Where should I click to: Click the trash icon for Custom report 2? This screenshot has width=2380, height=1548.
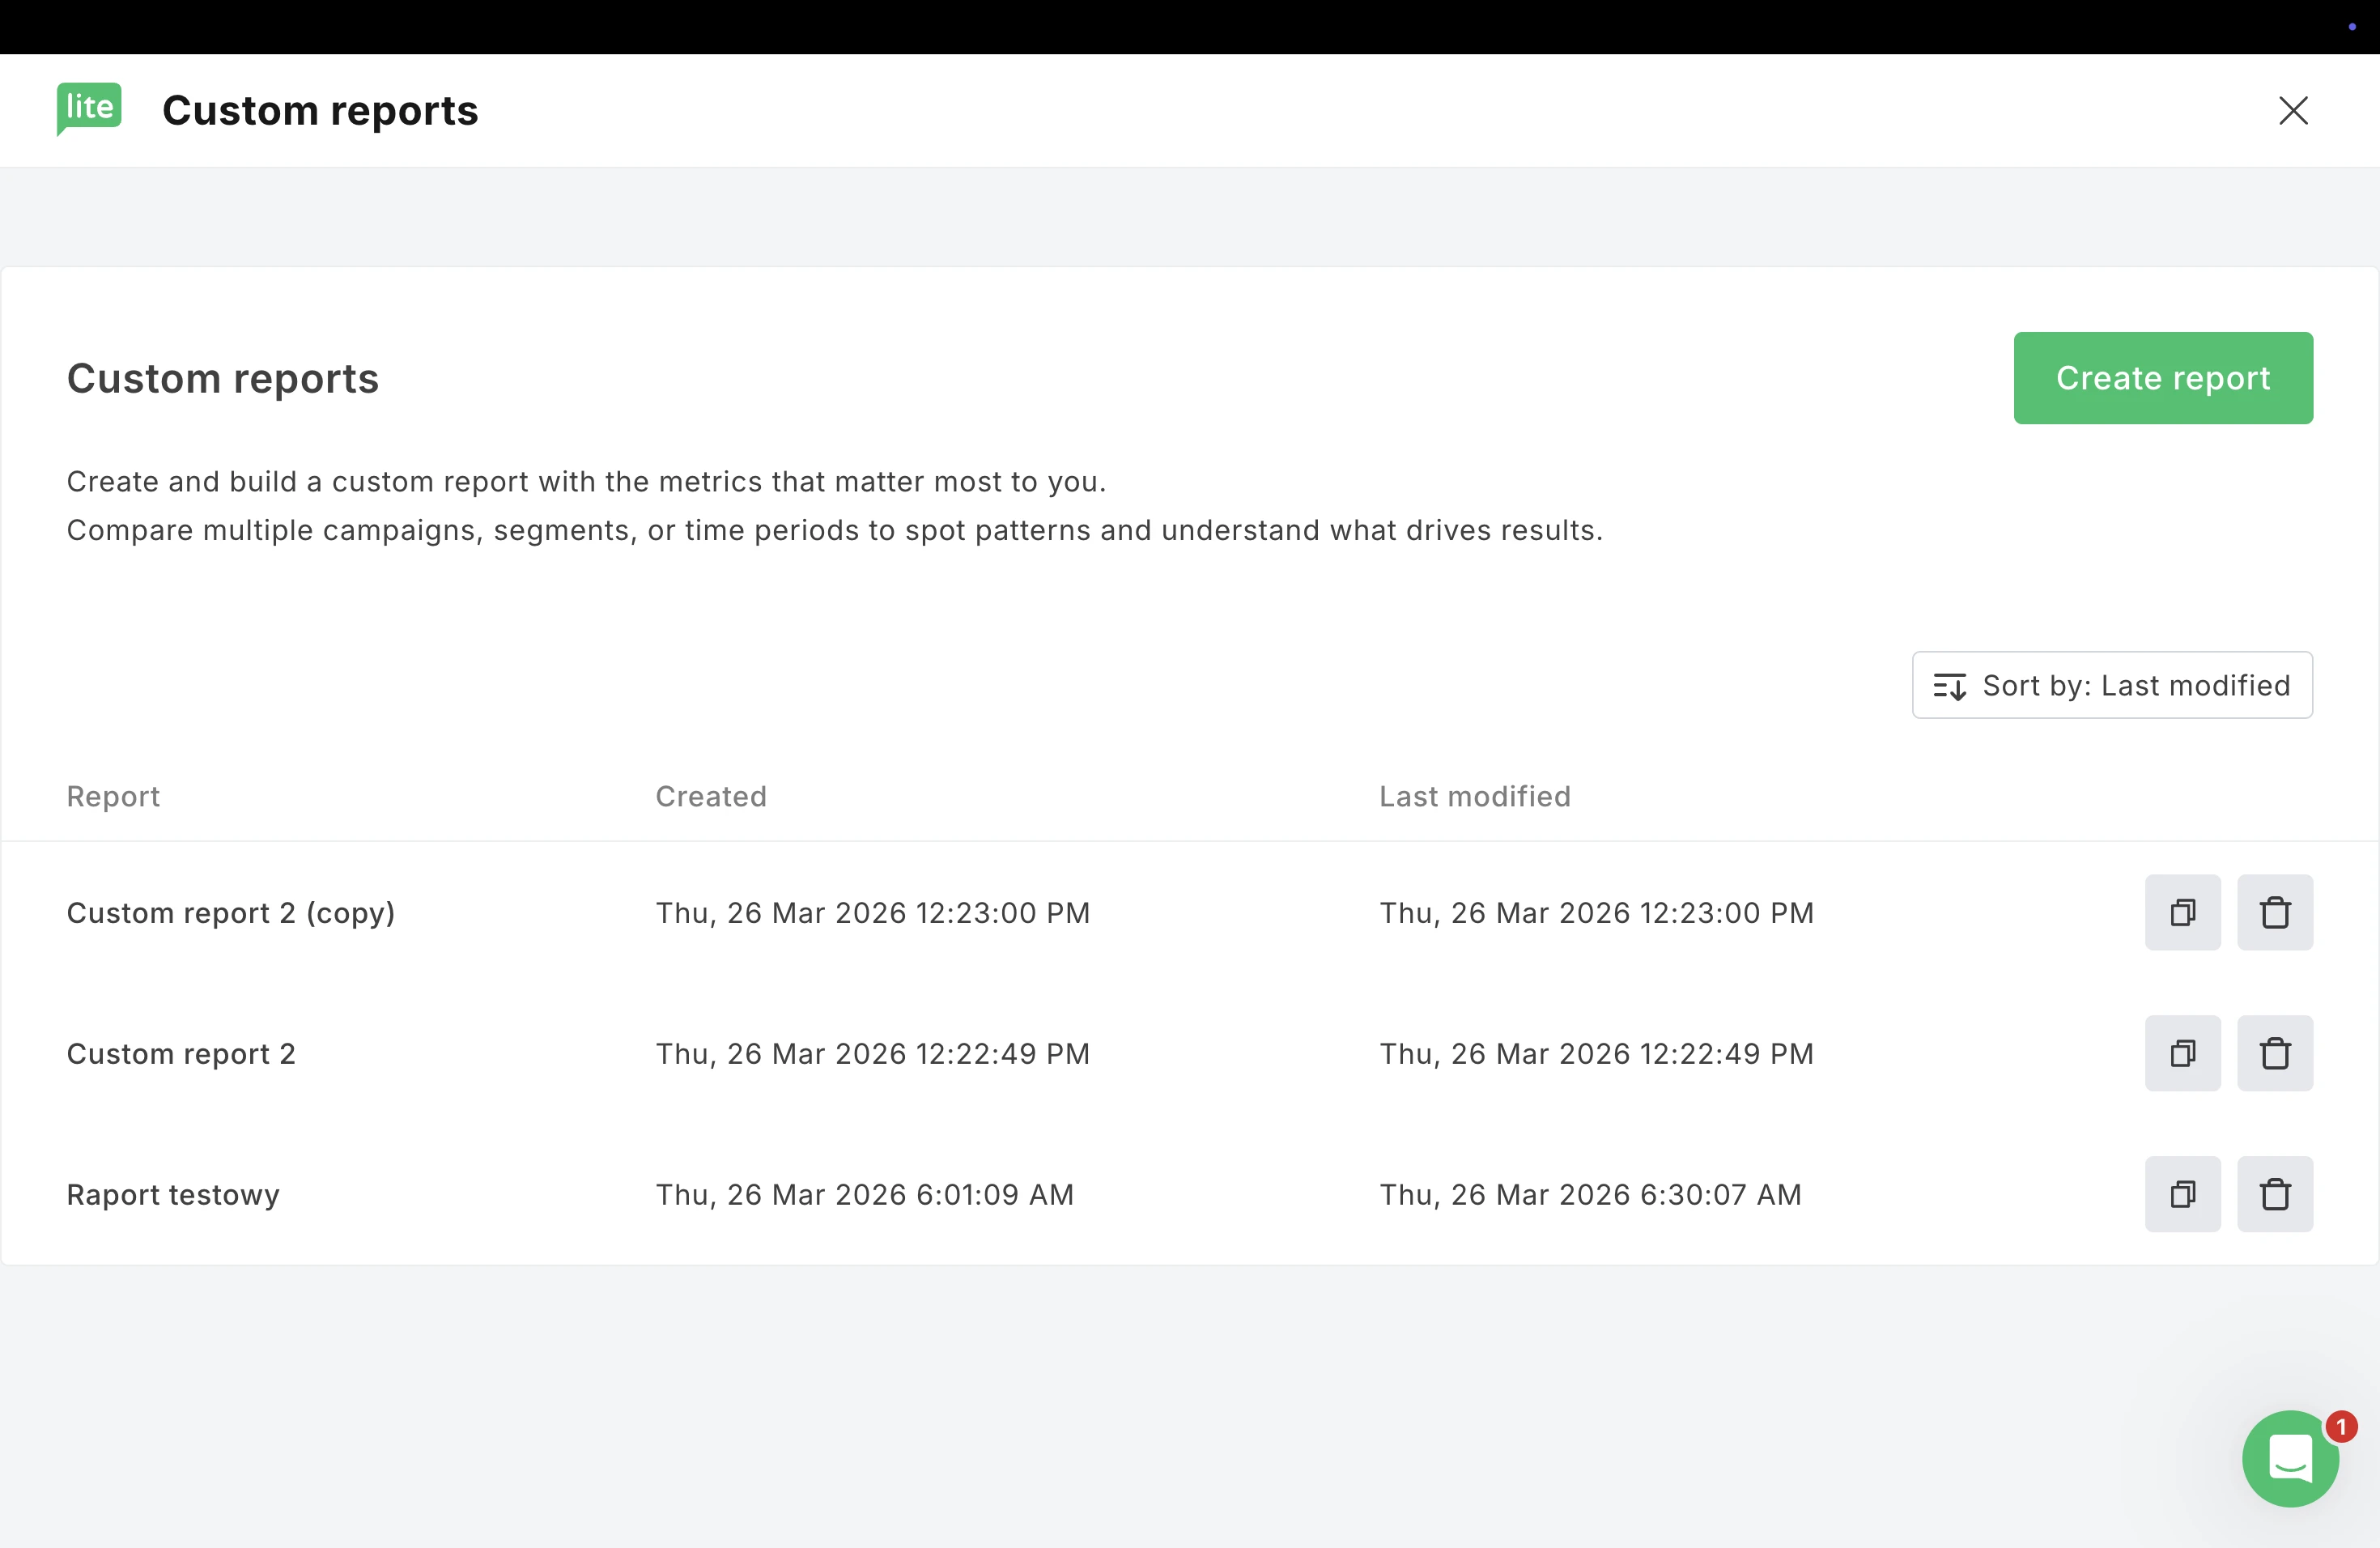(x=2274, y=1053)
